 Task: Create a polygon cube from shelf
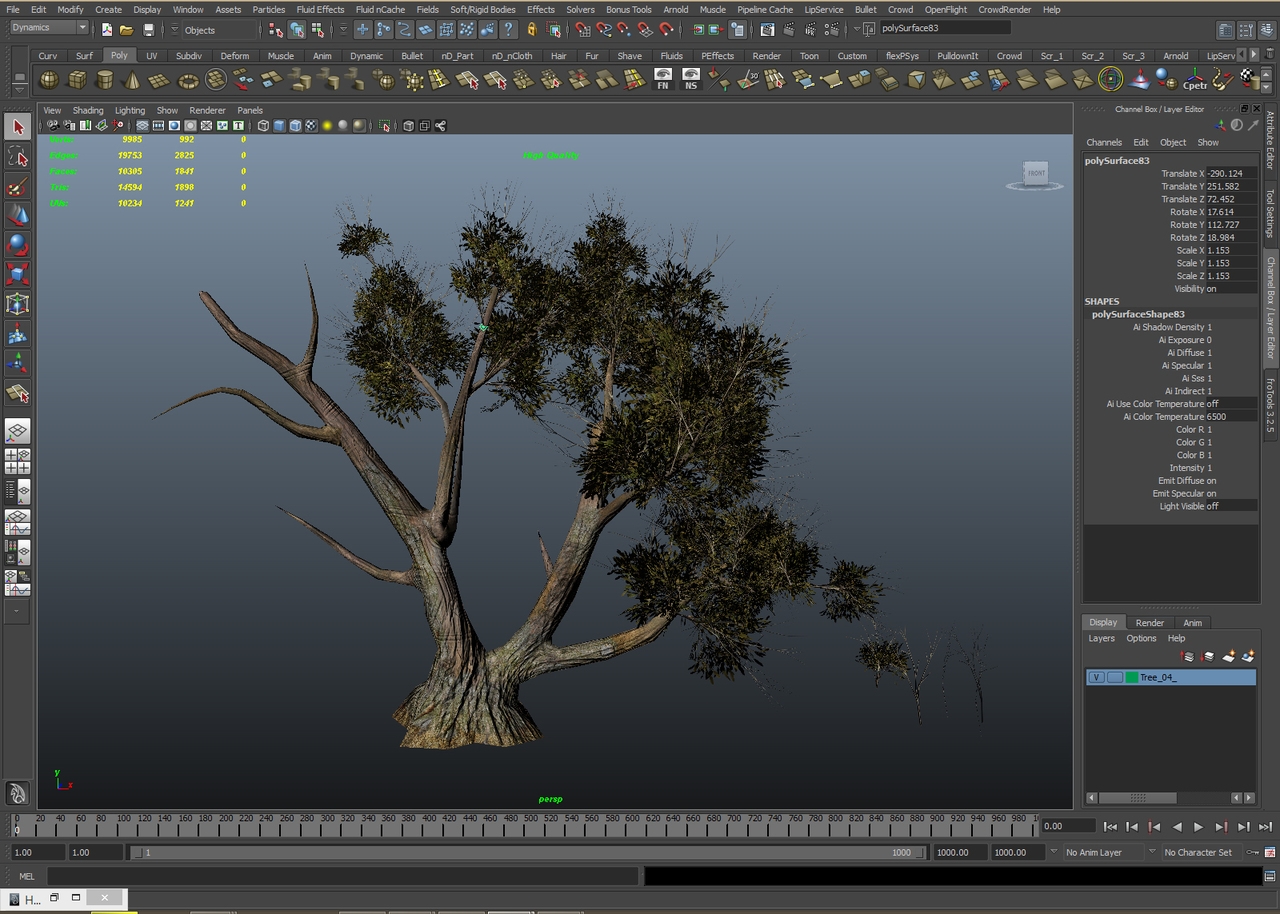click(x=76, y=79)
